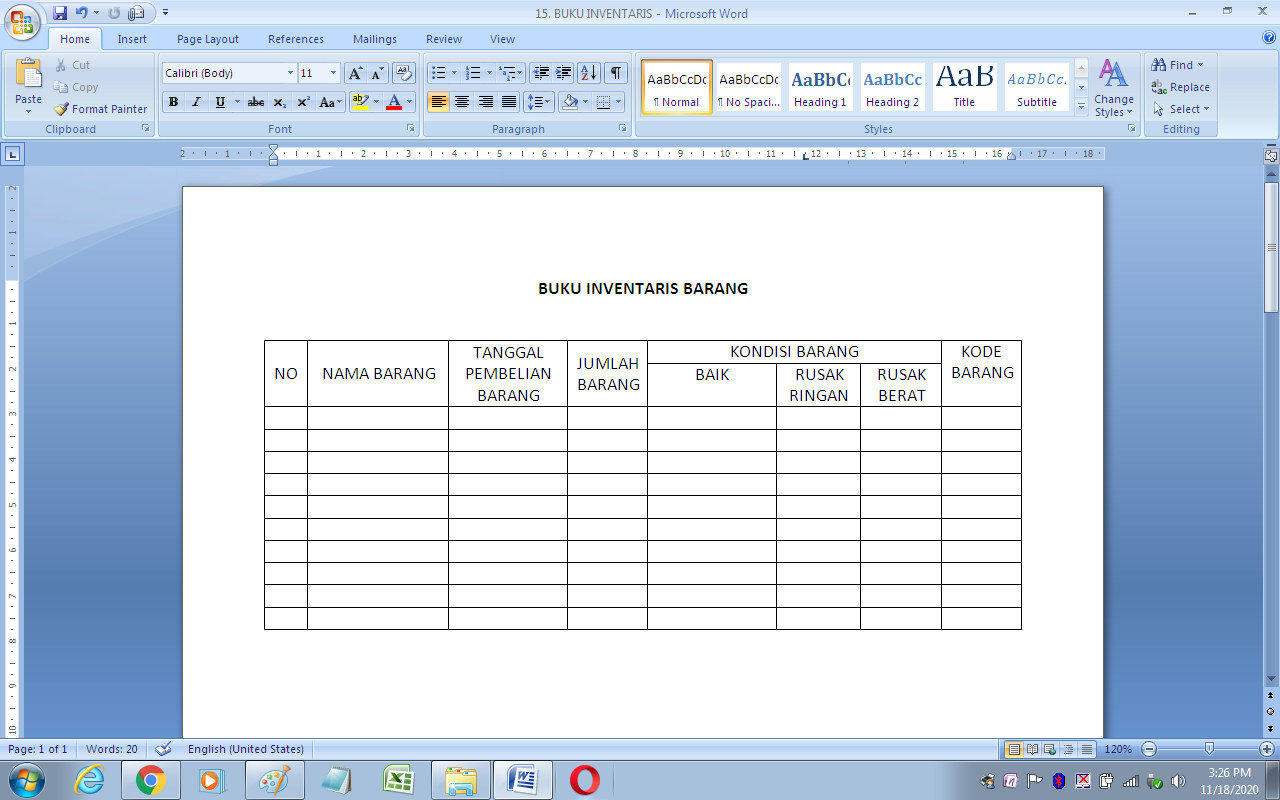Viewport: 1280px width, 800px height.
Task: Open the References tab
Action: point(296,39)
